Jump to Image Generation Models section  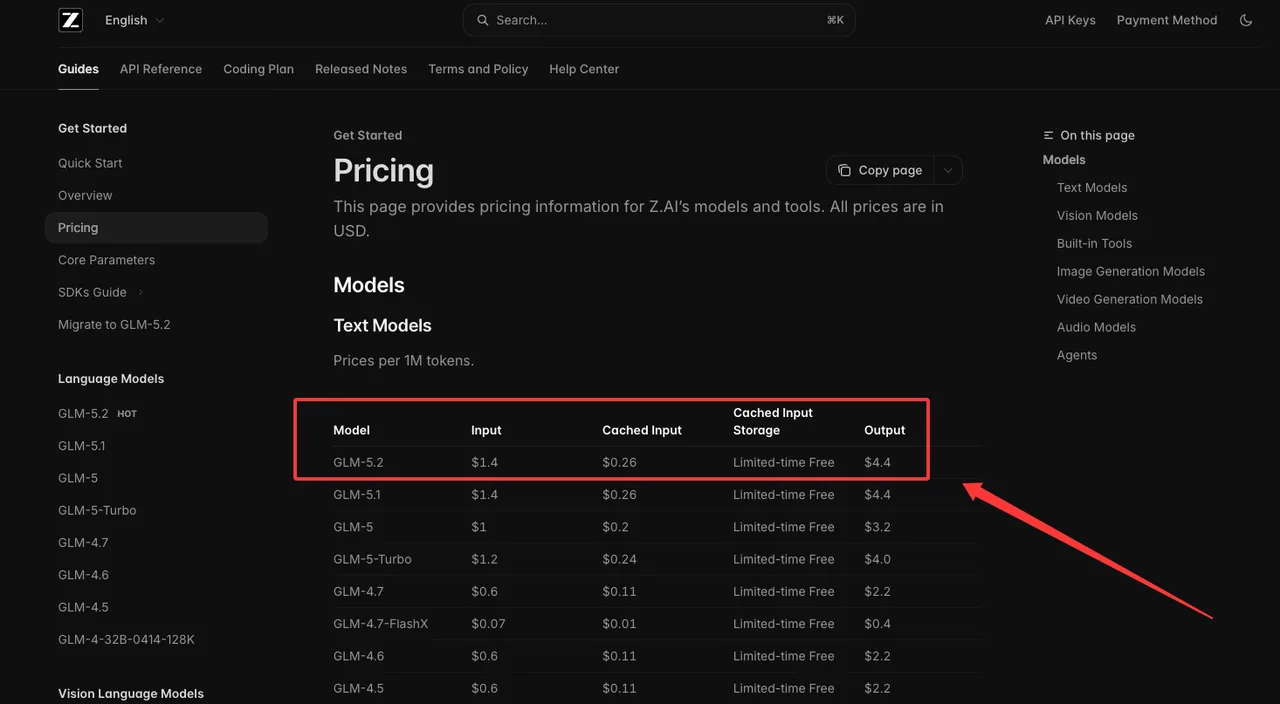(x=1131, y=271)
